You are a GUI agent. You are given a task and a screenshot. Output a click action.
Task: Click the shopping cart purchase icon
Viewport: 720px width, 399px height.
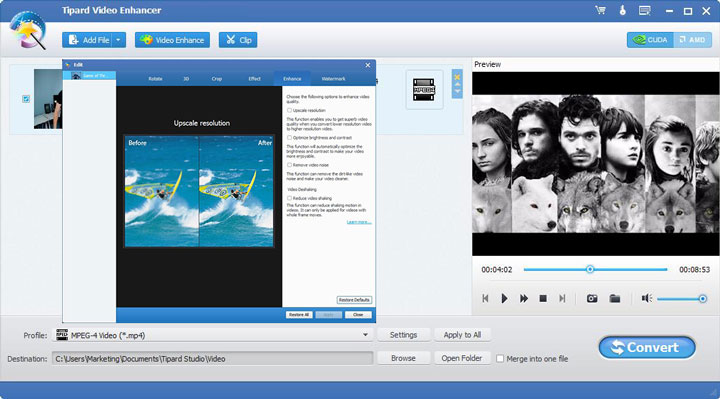pyautogui.click(x=600, y=10)
